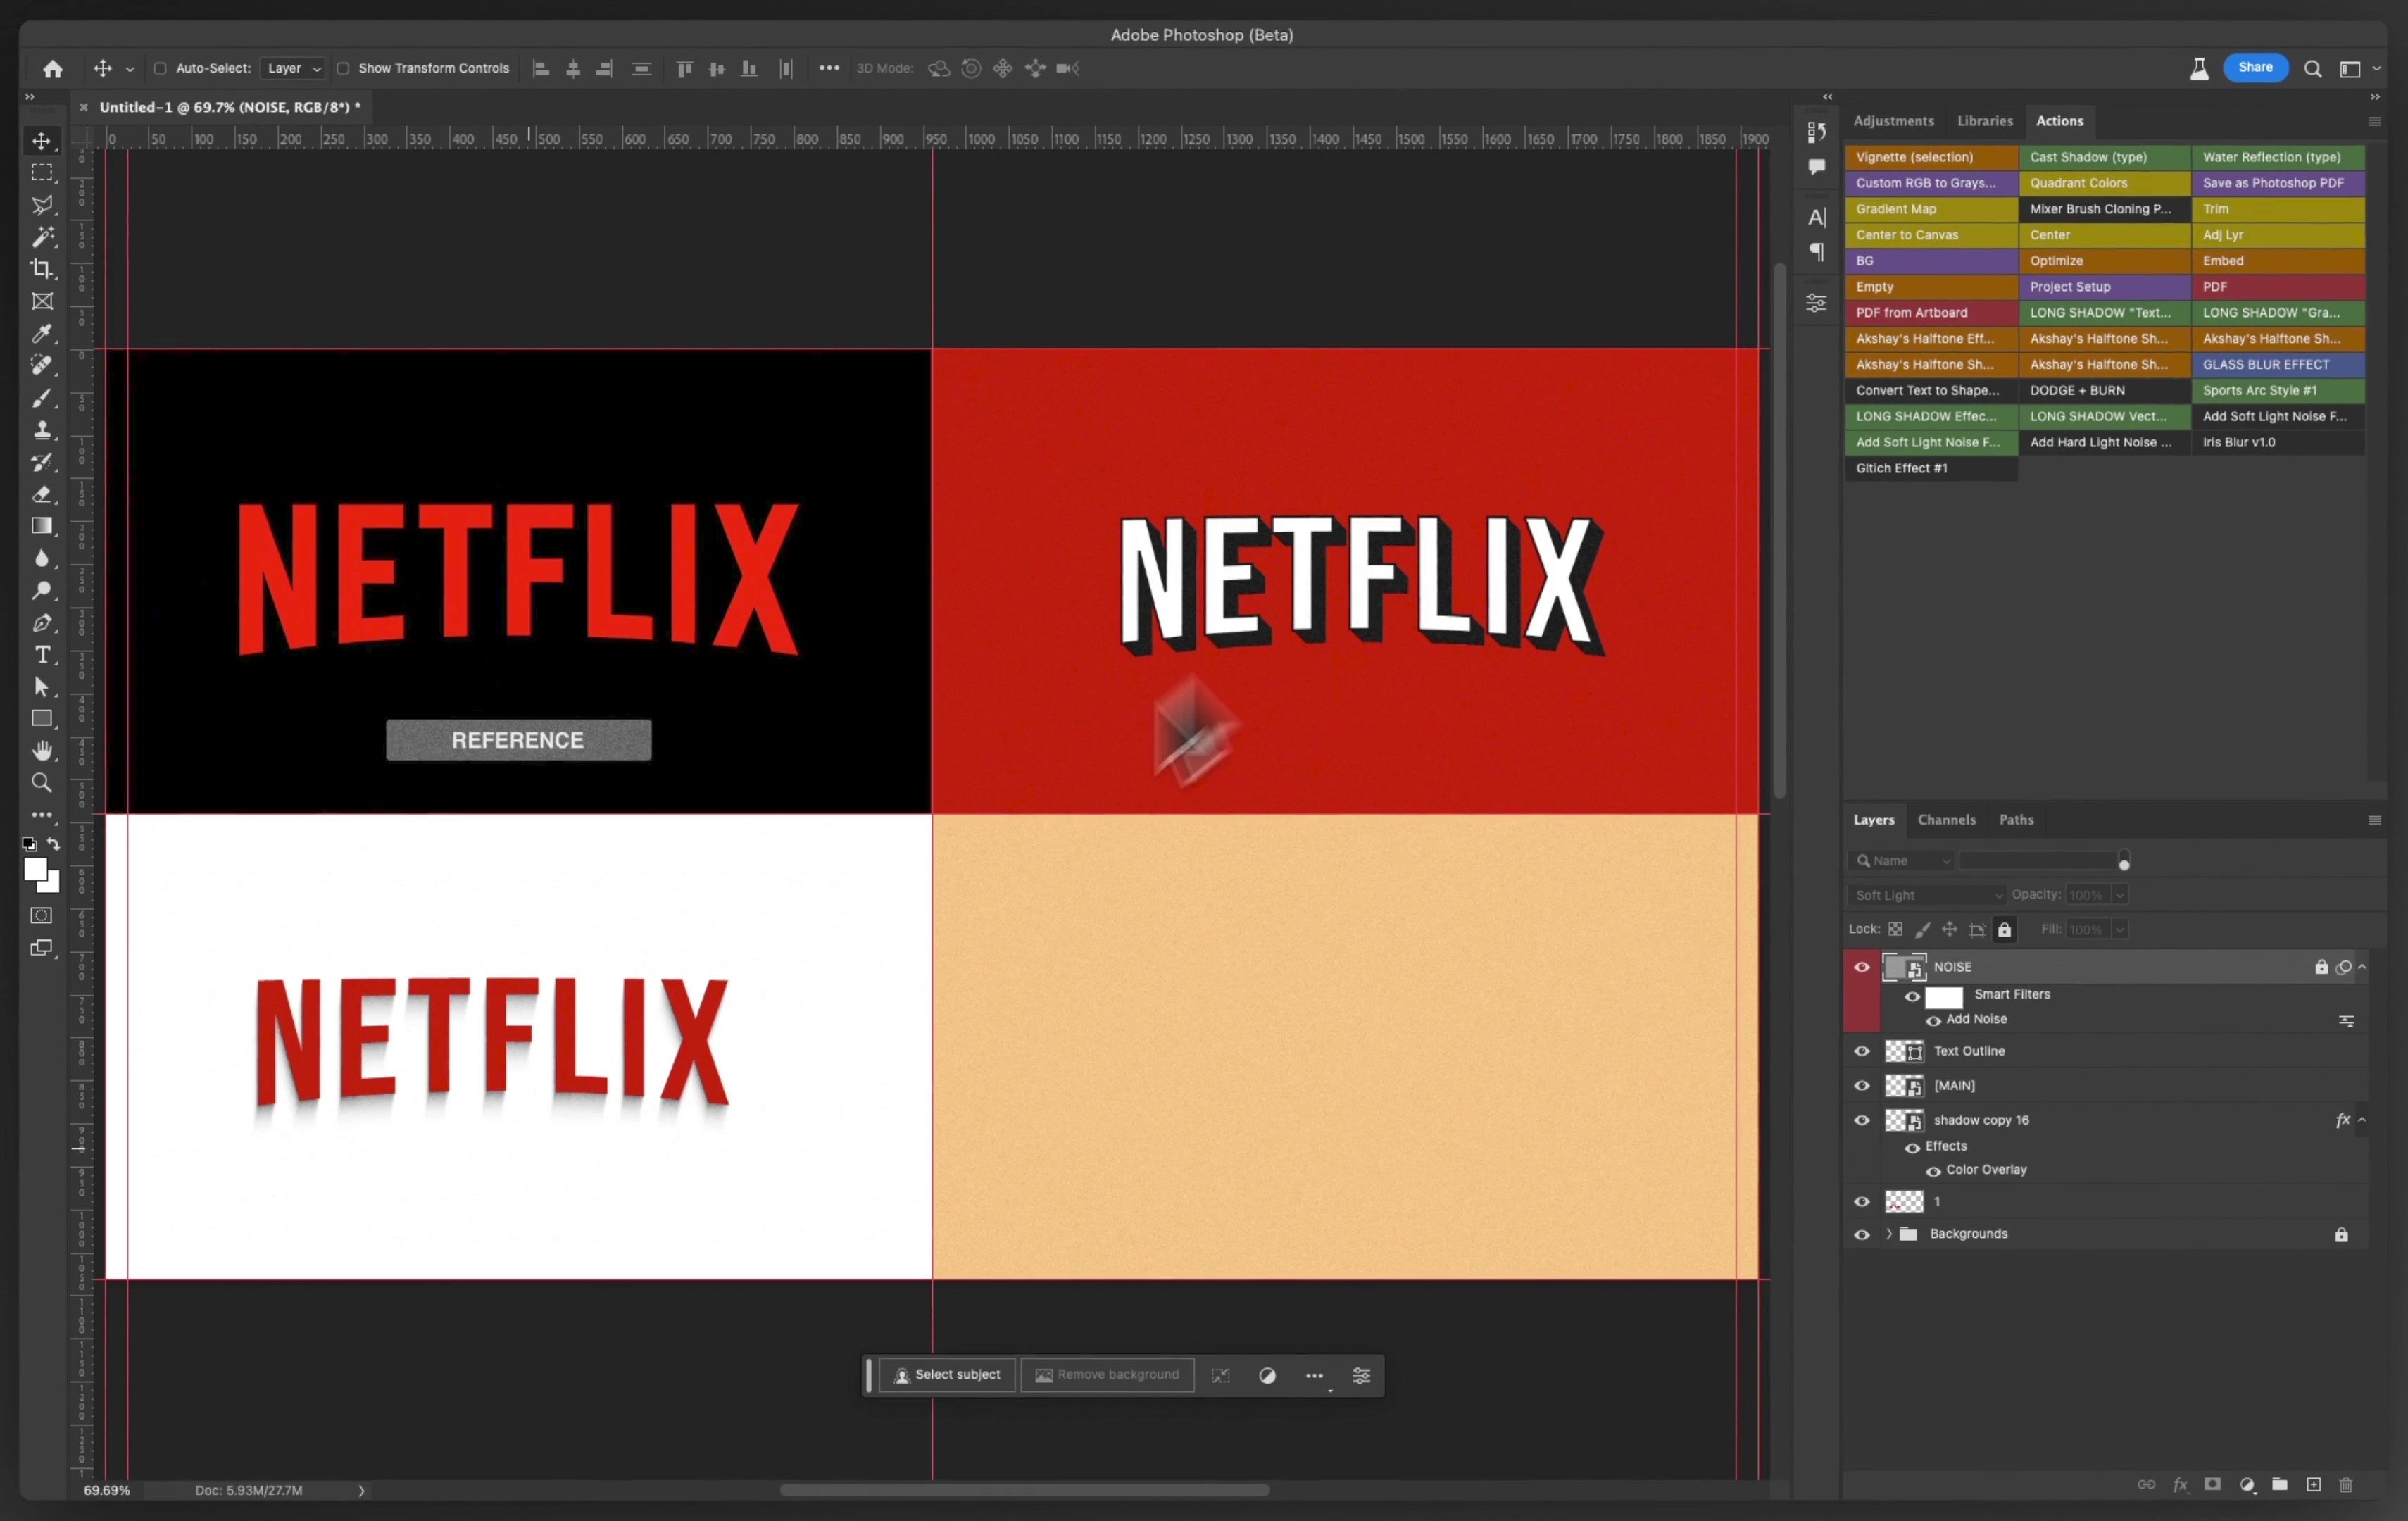The width and height of the screenshot is (2408, 1521).
Task: Collapse effects on shadow copy 16
Action: (2362, 1120)
